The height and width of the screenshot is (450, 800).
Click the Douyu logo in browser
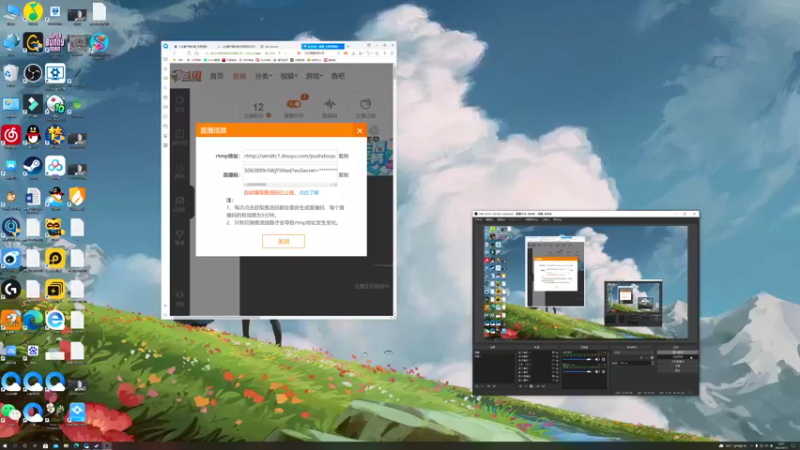pos(187,76)
